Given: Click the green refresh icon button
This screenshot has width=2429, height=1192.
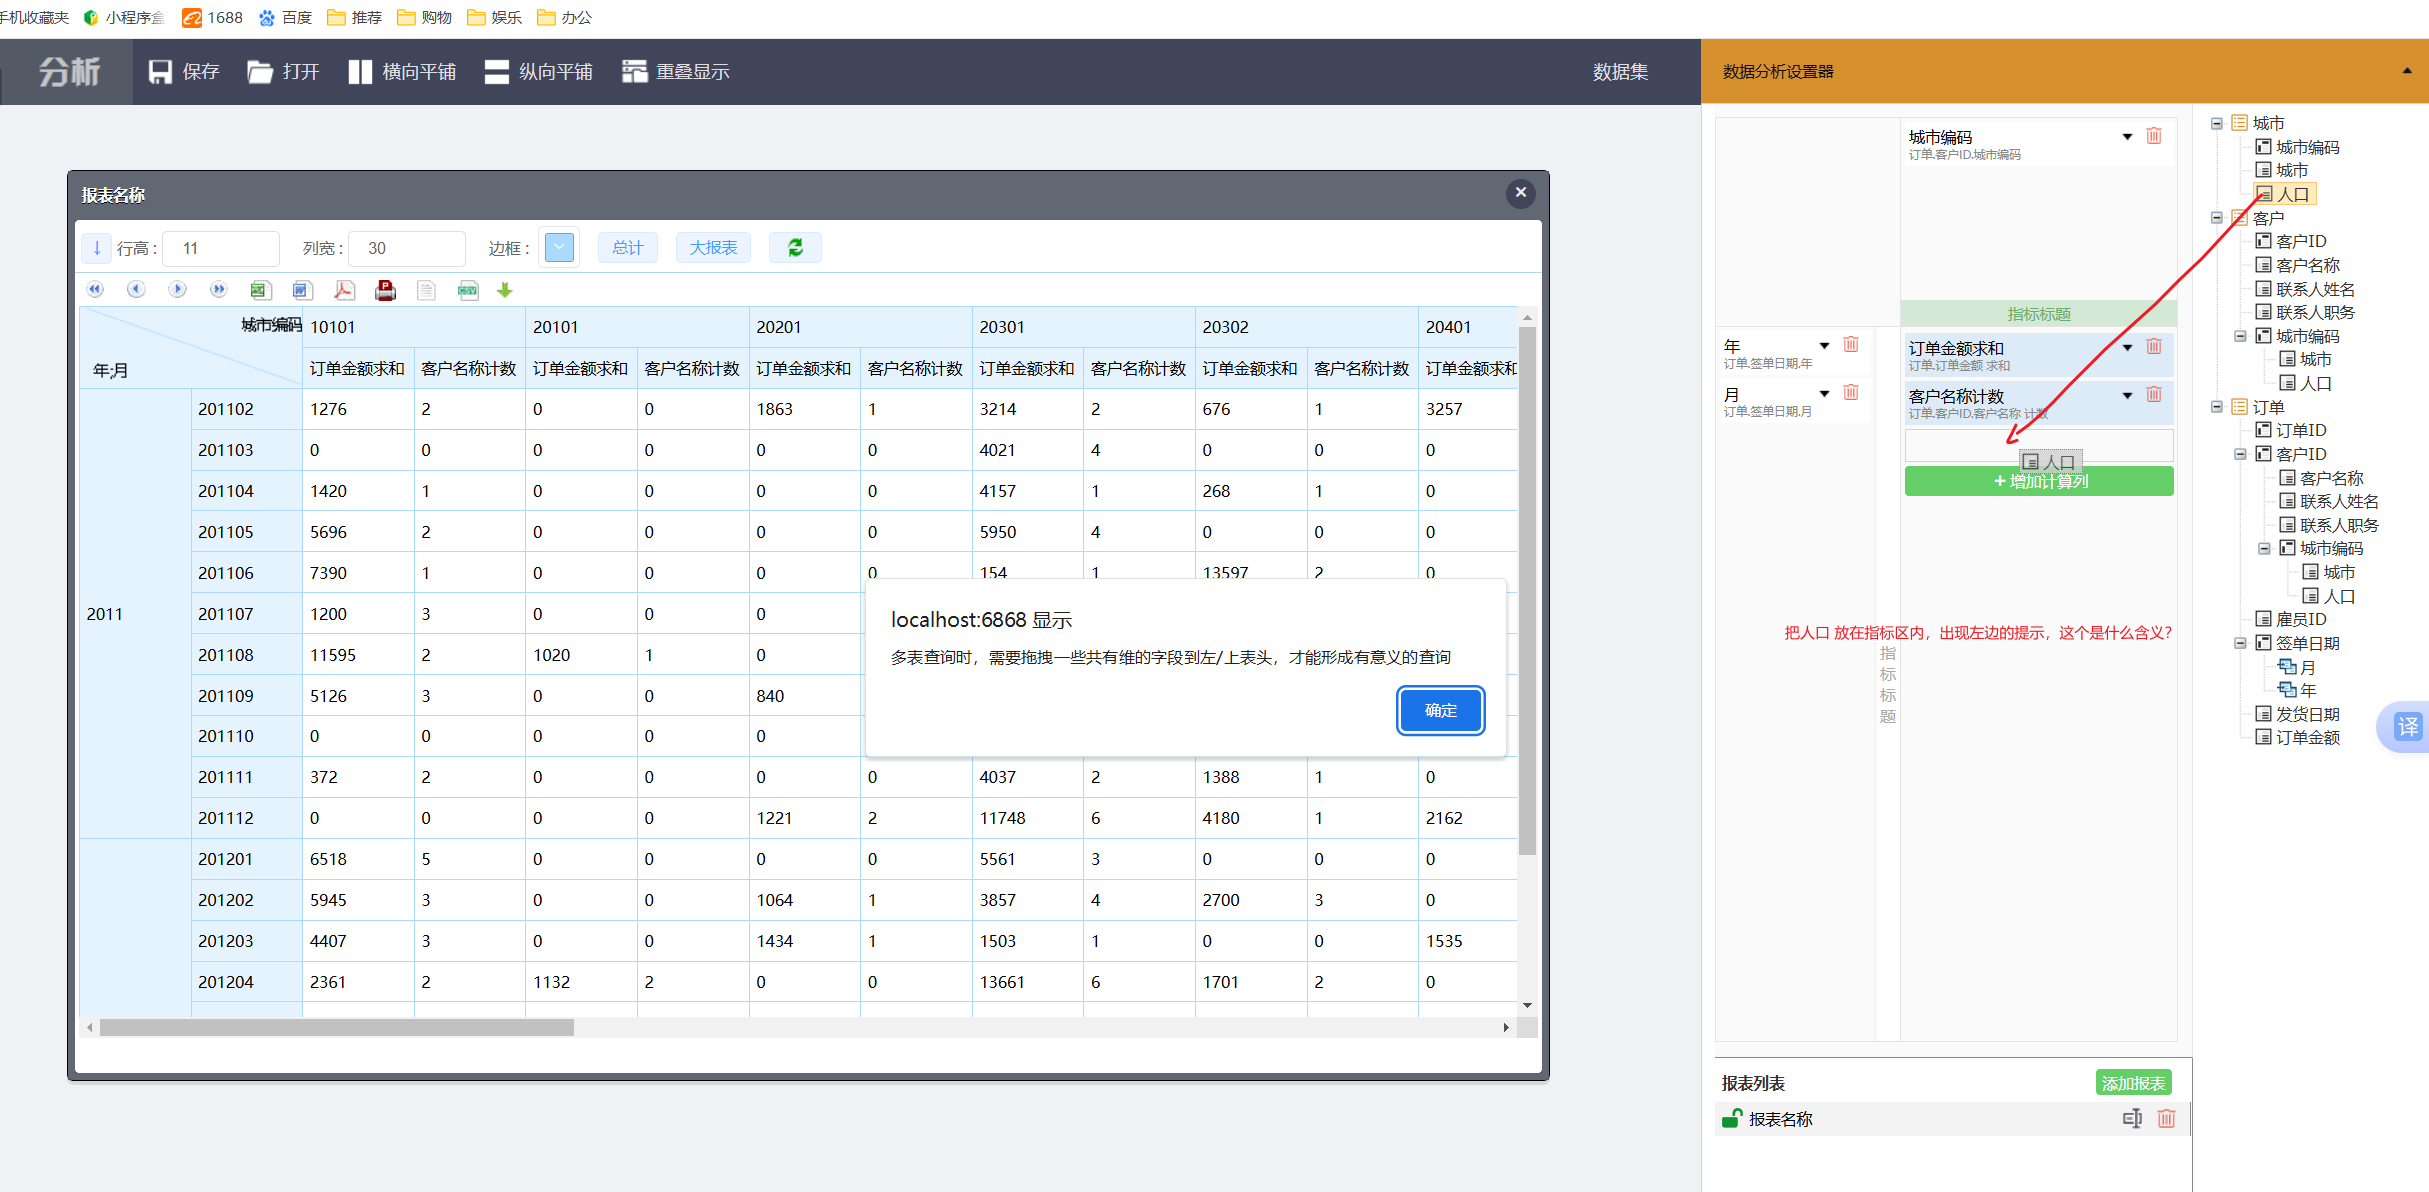Looking at the screenshot, I should (x=795, y=248).
